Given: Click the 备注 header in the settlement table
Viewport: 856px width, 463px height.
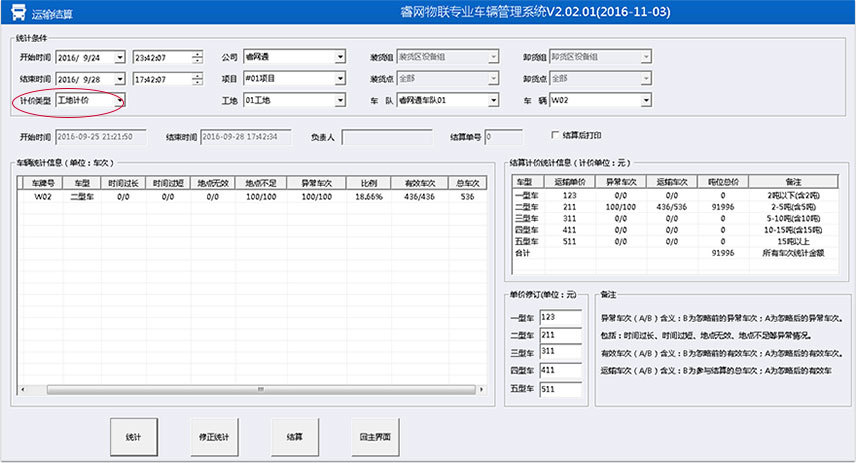Looking at the screenshot, I should point(793,182).
